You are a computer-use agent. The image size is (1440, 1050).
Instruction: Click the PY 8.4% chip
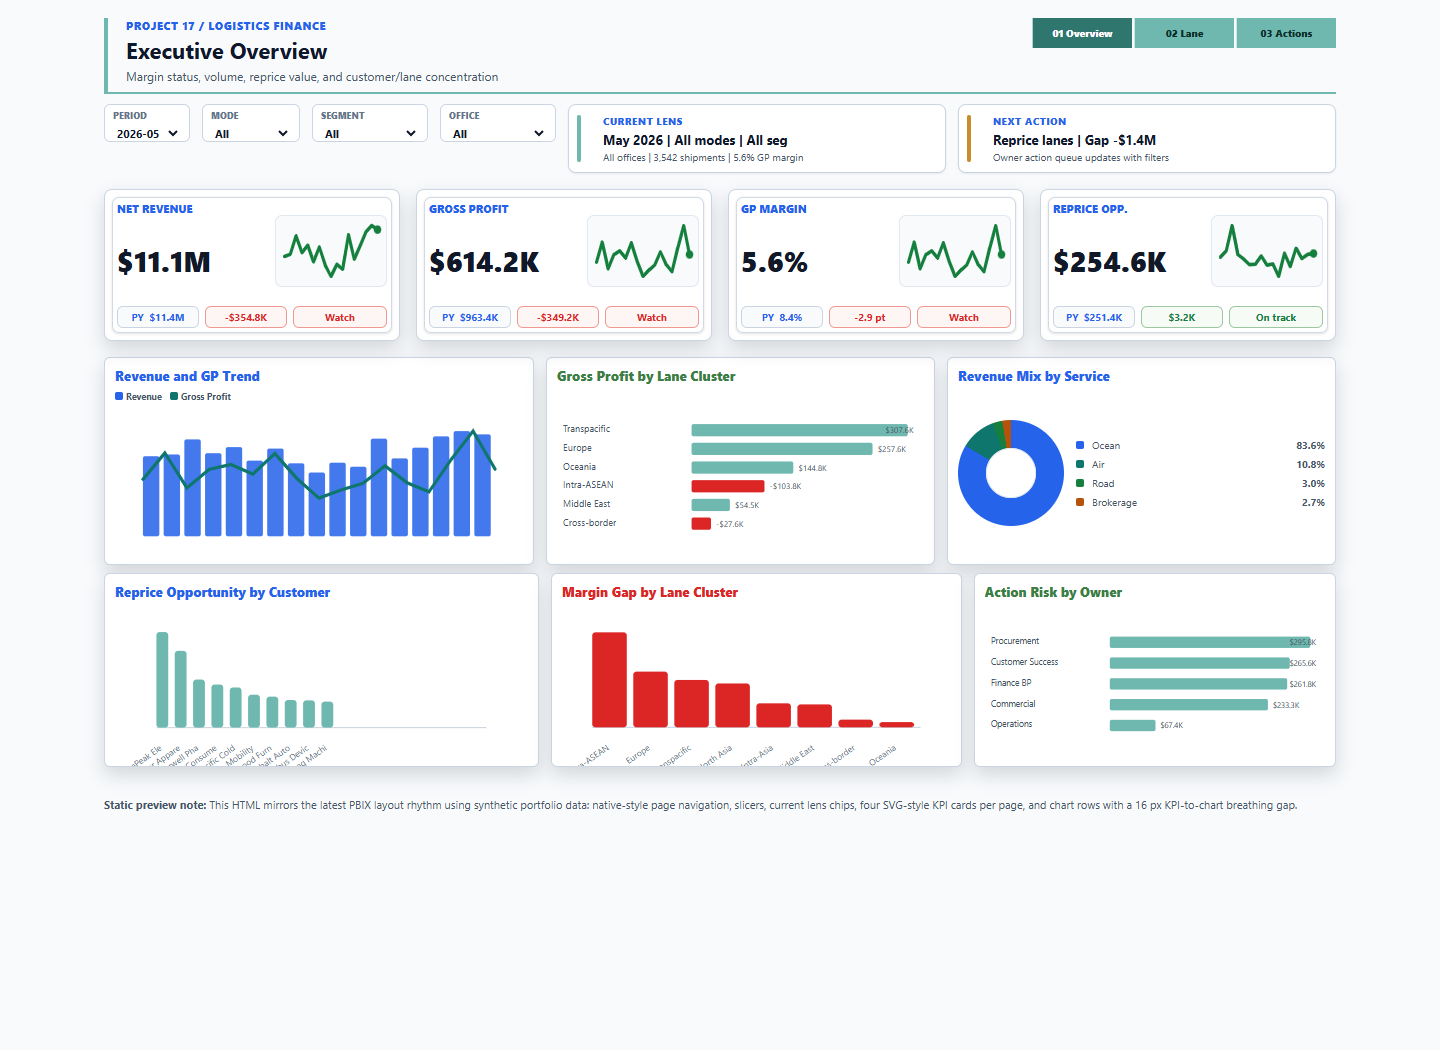click(782, 317)
